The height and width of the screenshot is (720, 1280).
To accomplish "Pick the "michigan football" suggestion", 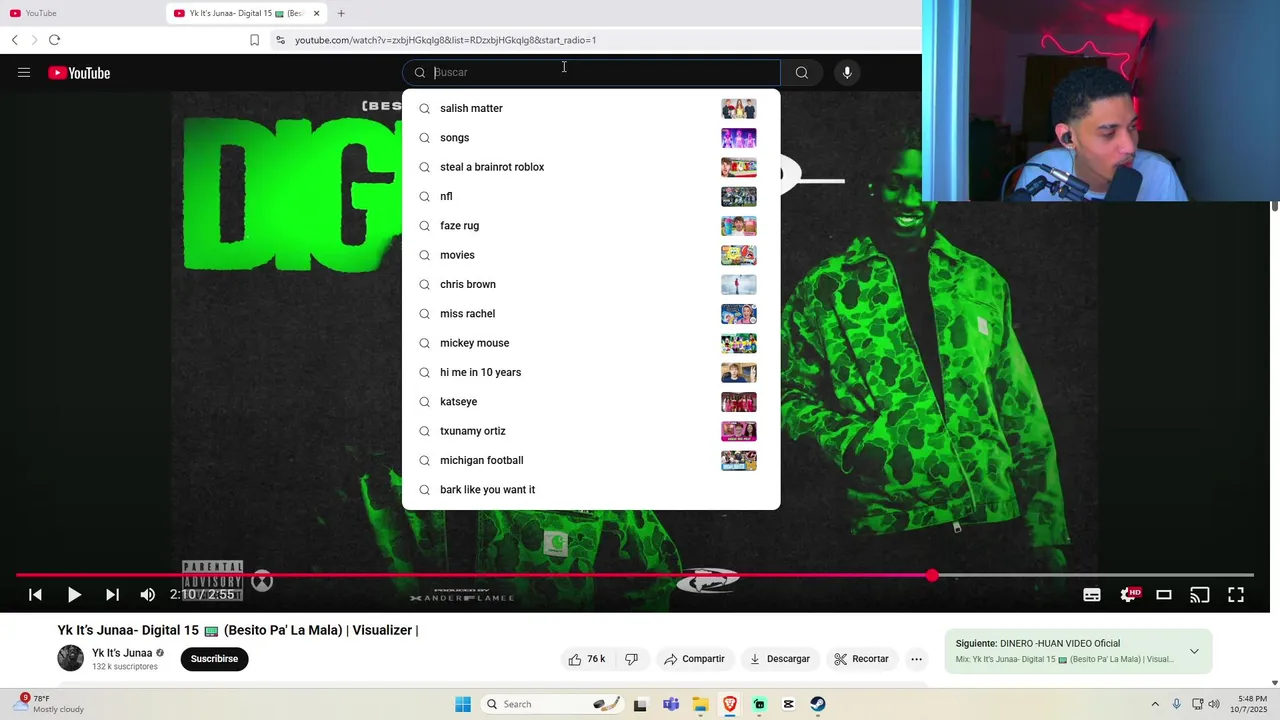I will coord(591,460).
